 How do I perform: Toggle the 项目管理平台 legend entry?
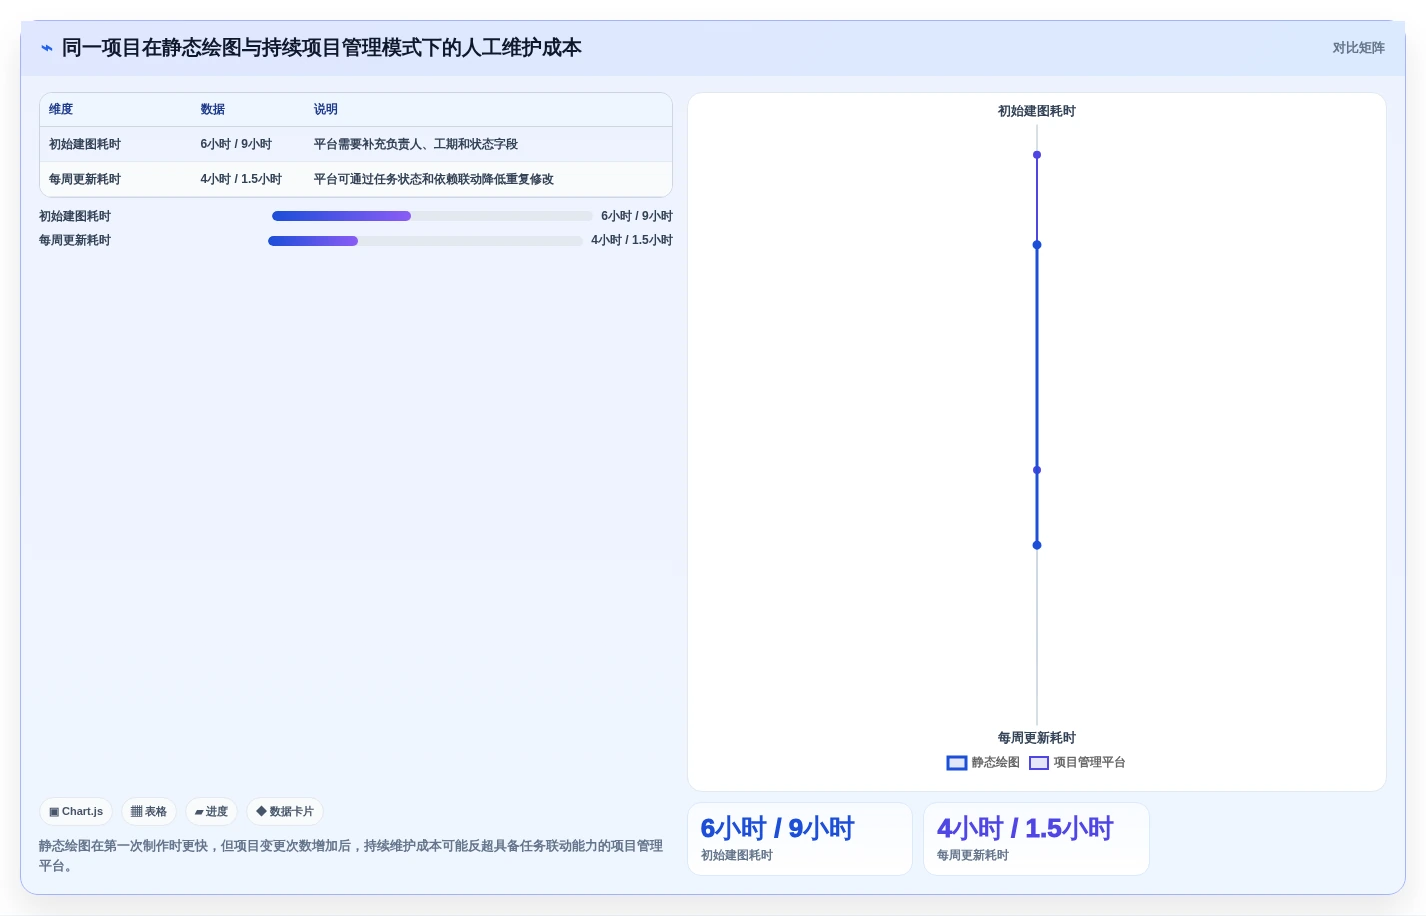point(1077,763)
